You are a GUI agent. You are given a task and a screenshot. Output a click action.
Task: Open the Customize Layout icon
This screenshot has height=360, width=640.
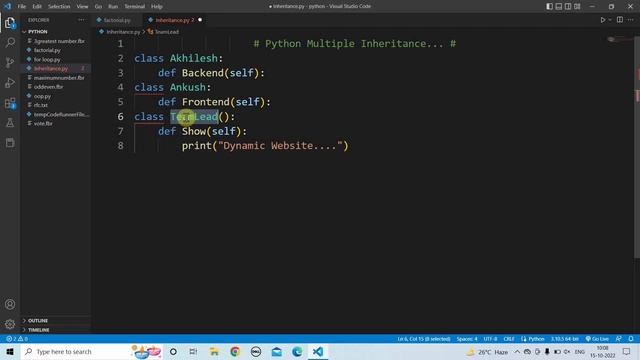577,7
